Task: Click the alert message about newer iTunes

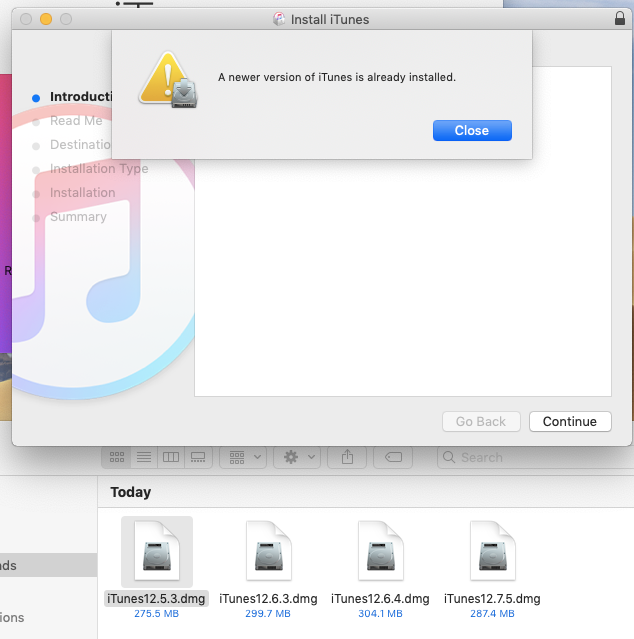Action: click(337, 77)
